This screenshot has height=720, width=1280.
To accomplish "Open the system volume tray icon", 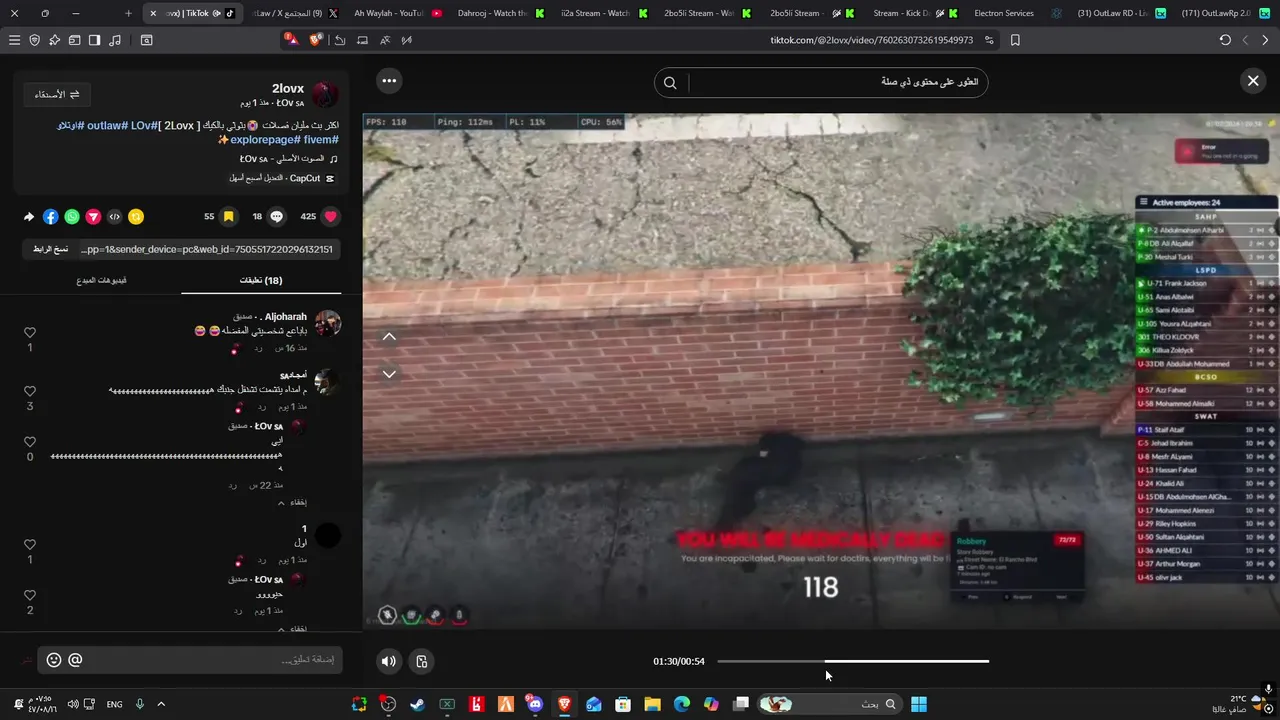I will coord(72,704).
